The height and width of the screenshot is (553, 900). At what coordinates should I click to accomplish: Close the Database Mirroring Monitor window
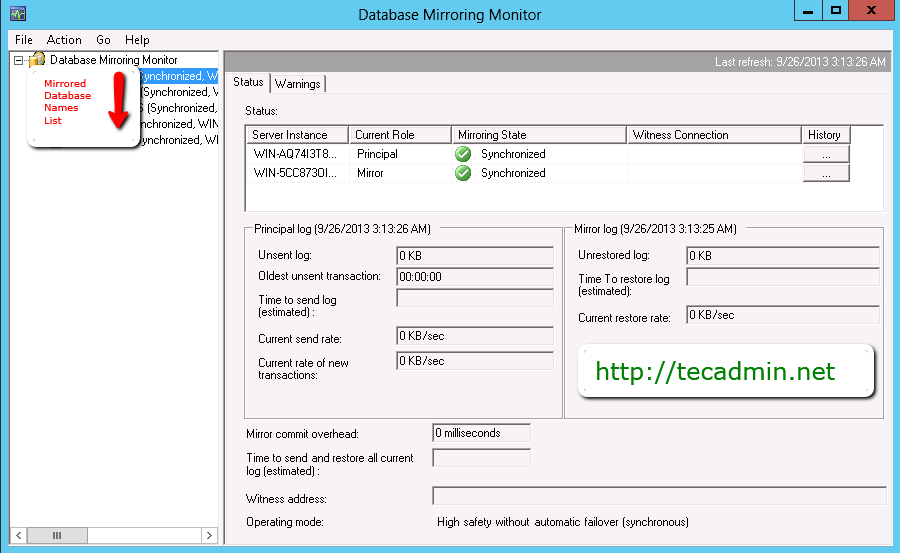(x=871, y=11)
